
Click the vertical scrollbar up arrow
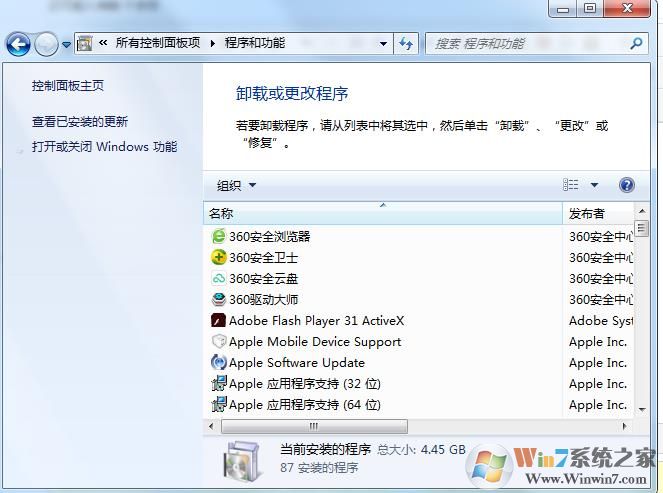click(642, 211)
